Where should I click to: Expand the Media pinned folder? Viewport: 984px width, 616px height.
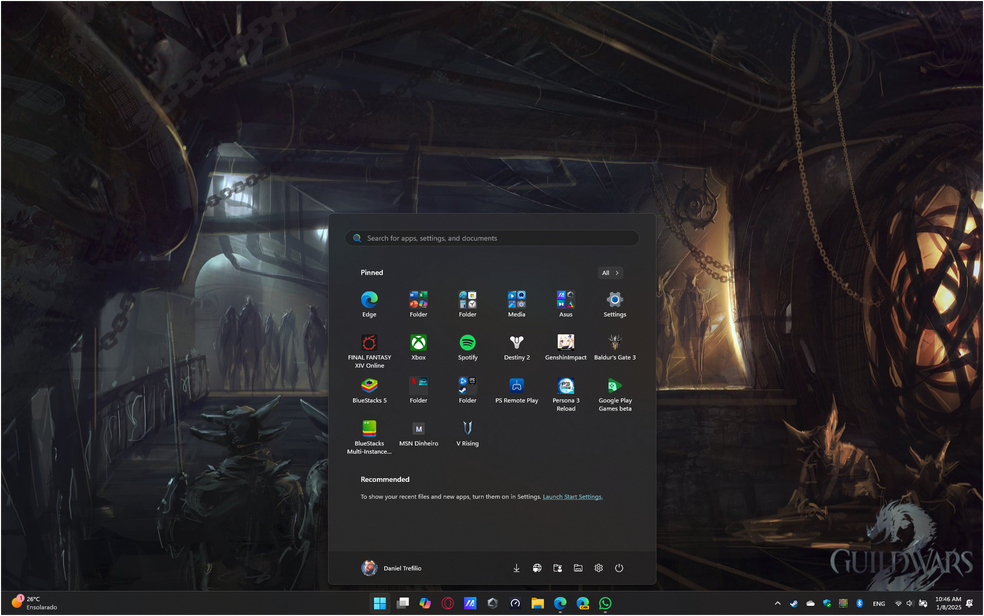click(x=516, y=300)
